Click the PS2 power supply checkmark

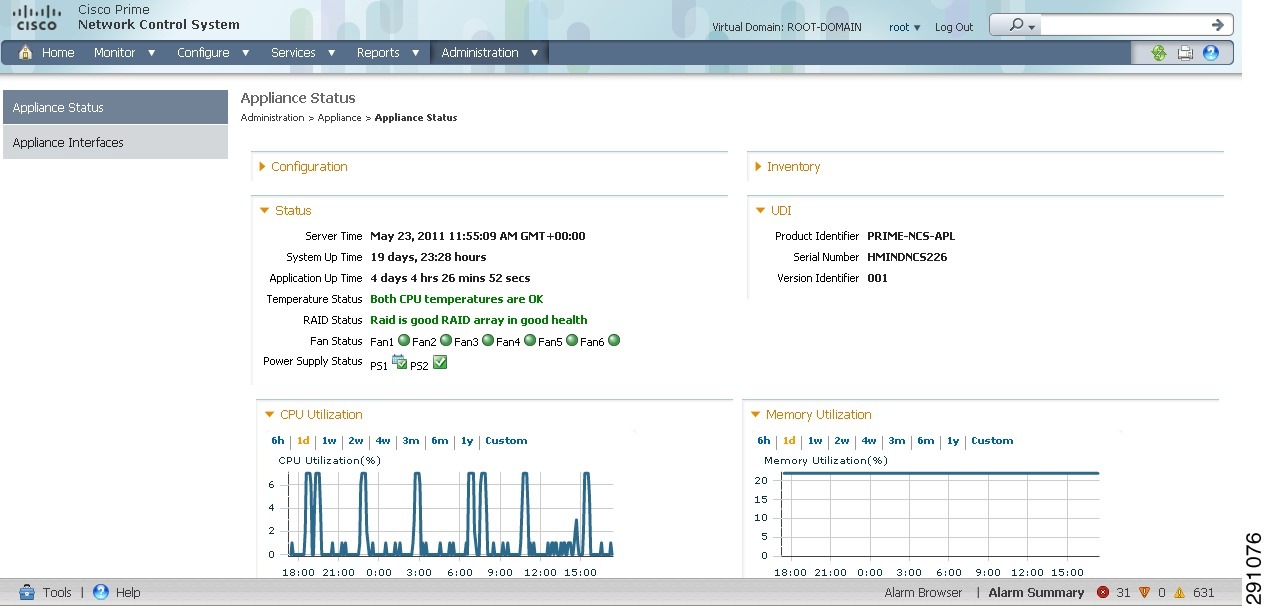(438, 363)
